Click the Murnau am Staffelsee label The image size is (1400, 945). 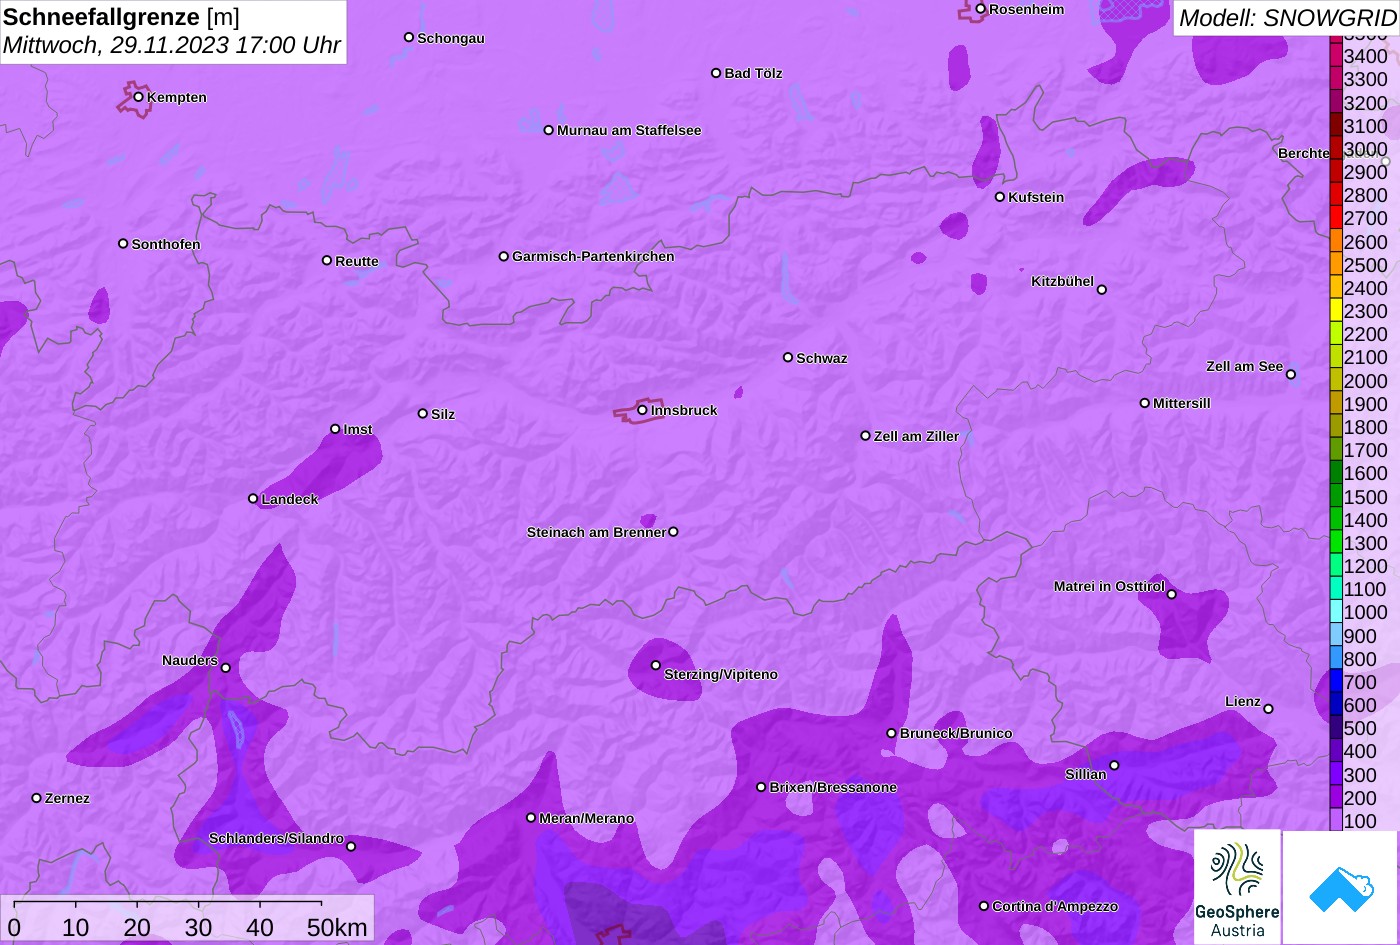tap(629, 130)
